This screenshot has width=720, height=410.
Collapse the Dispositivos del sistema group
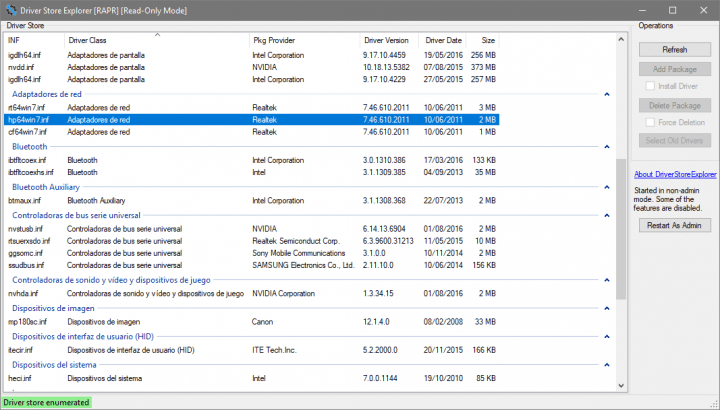pos(607,365)
